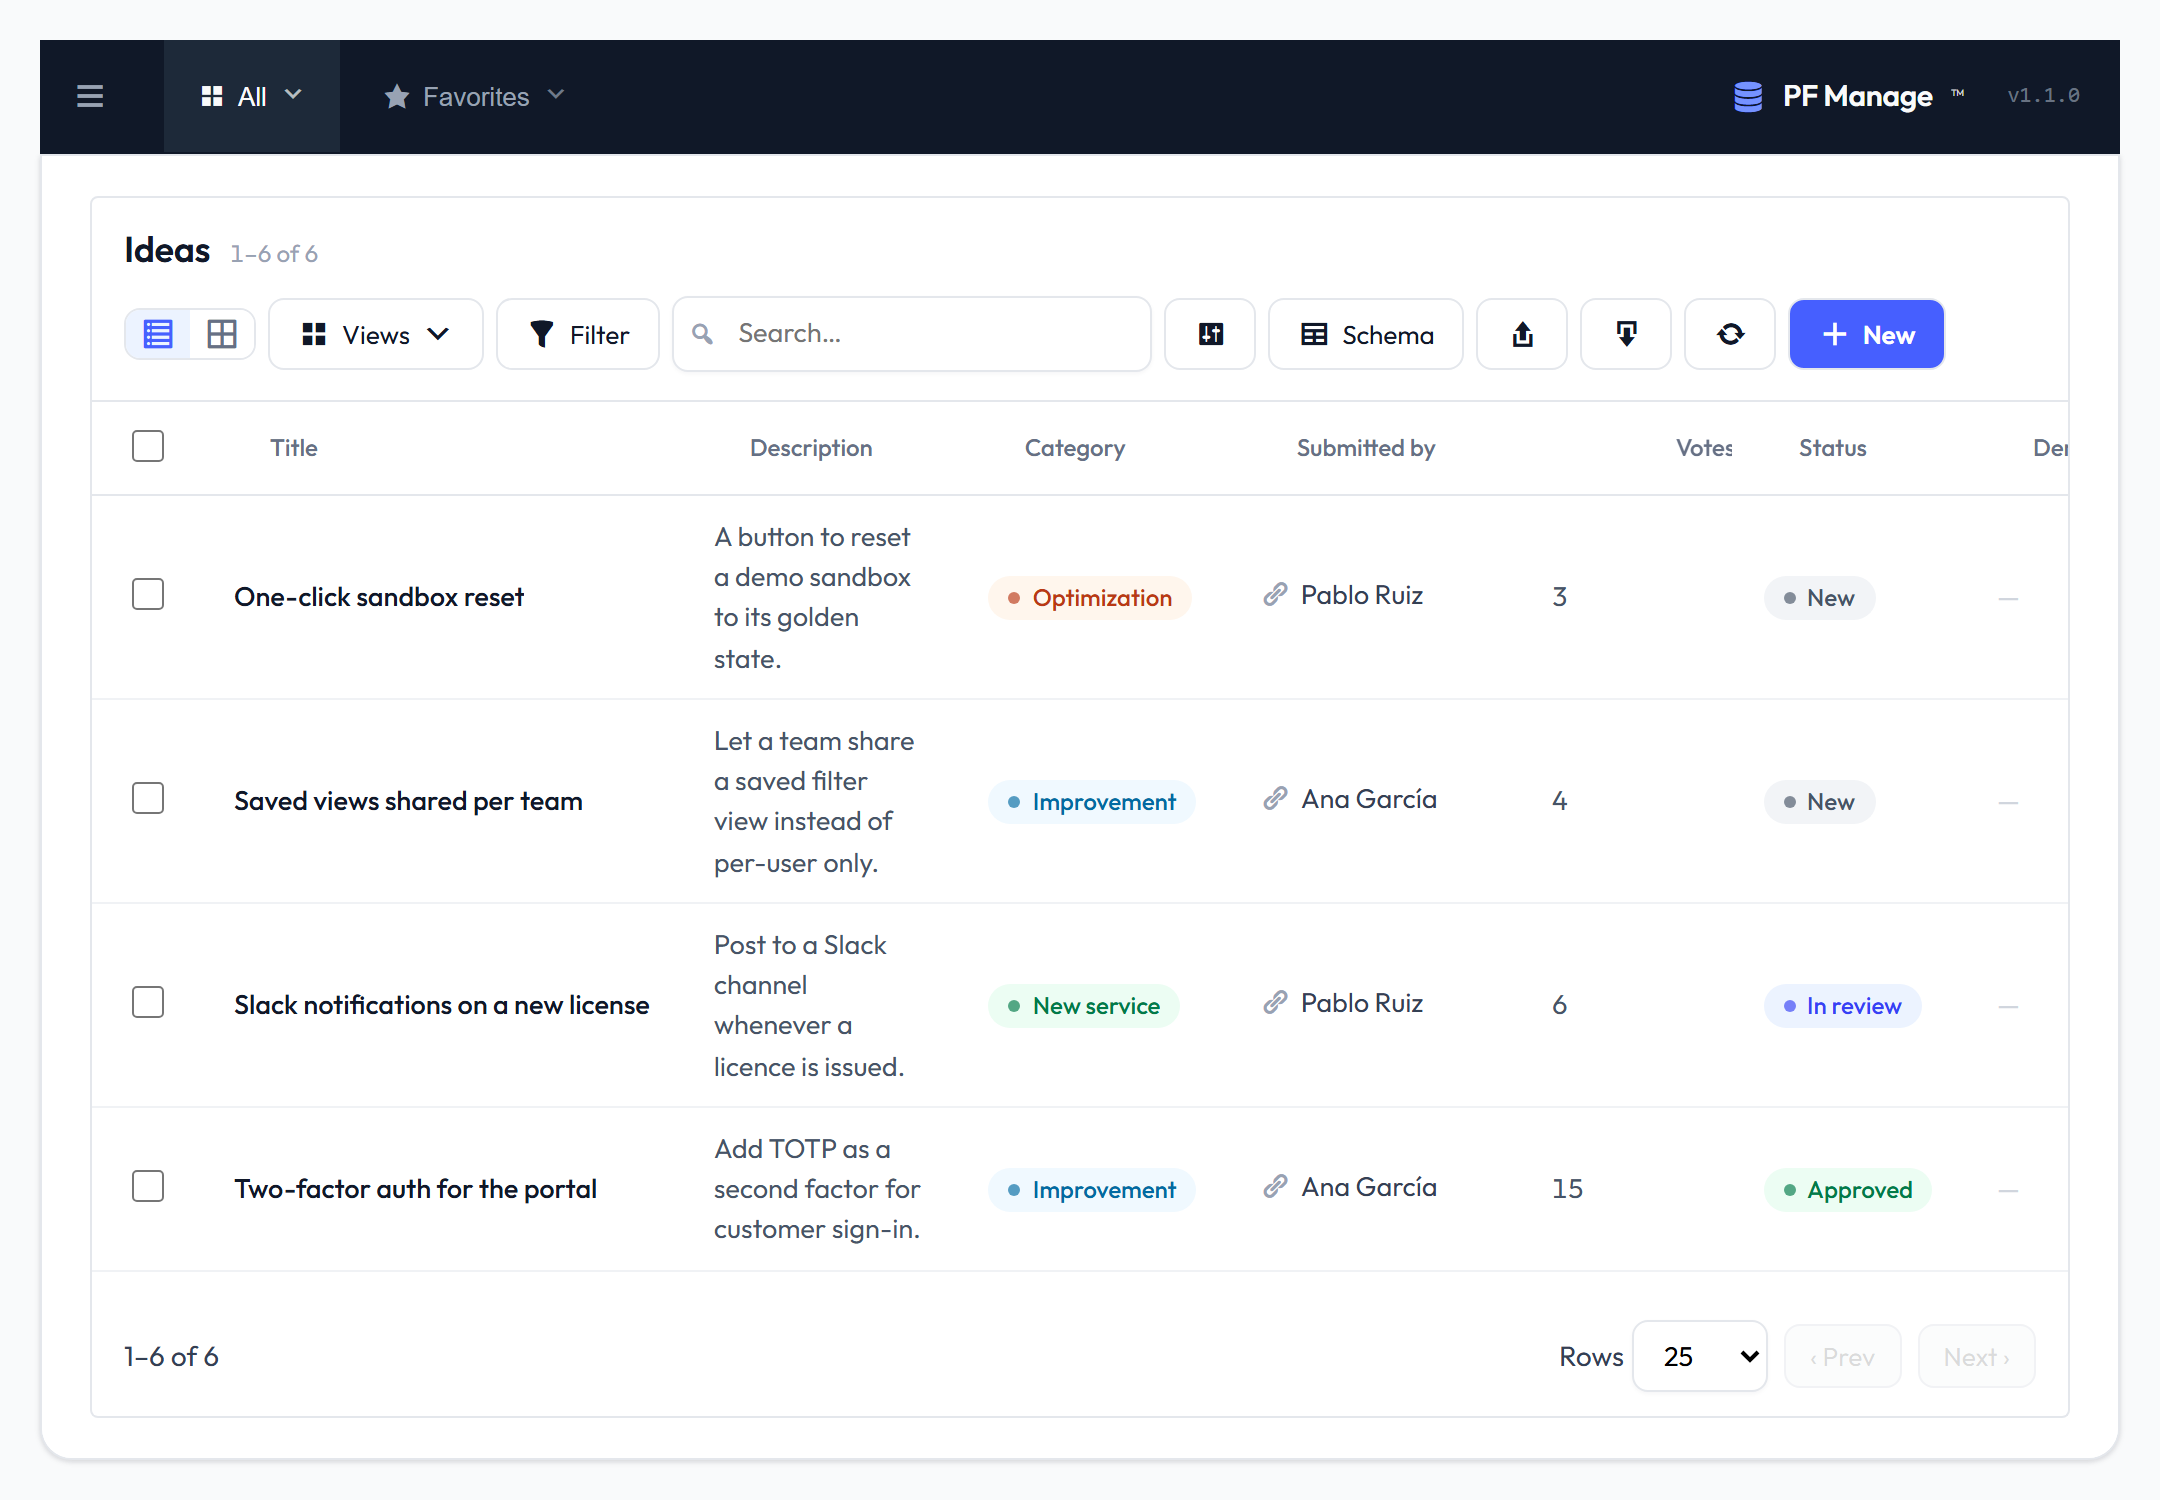Sort by the Submitted by column header

click(1366, 448)
